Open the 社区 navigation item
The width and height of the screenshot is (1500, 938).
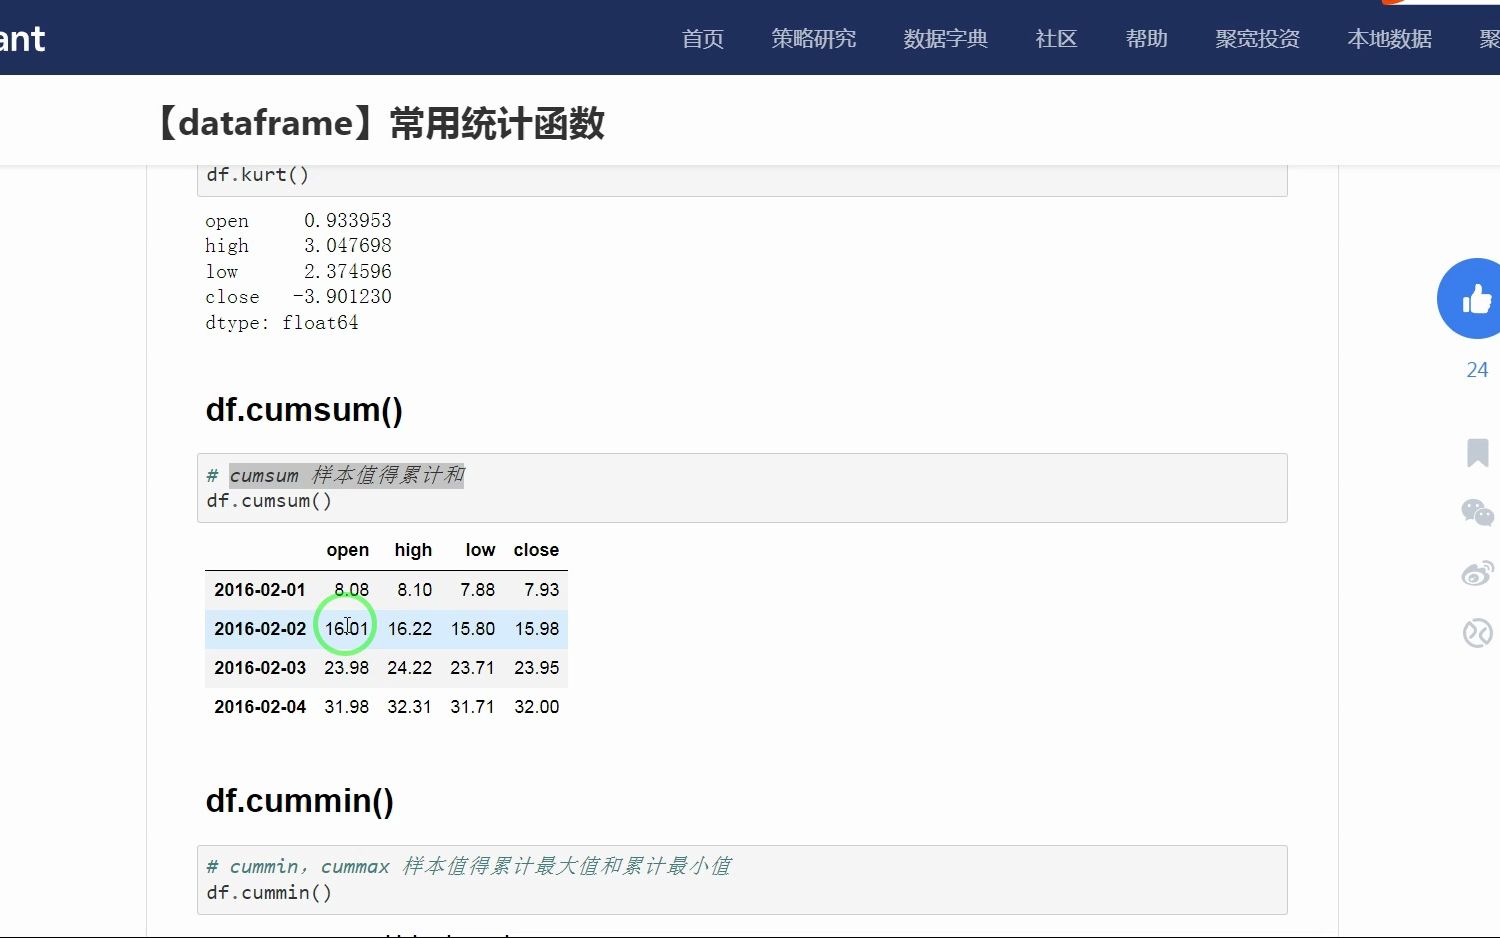pos(1057,39)
